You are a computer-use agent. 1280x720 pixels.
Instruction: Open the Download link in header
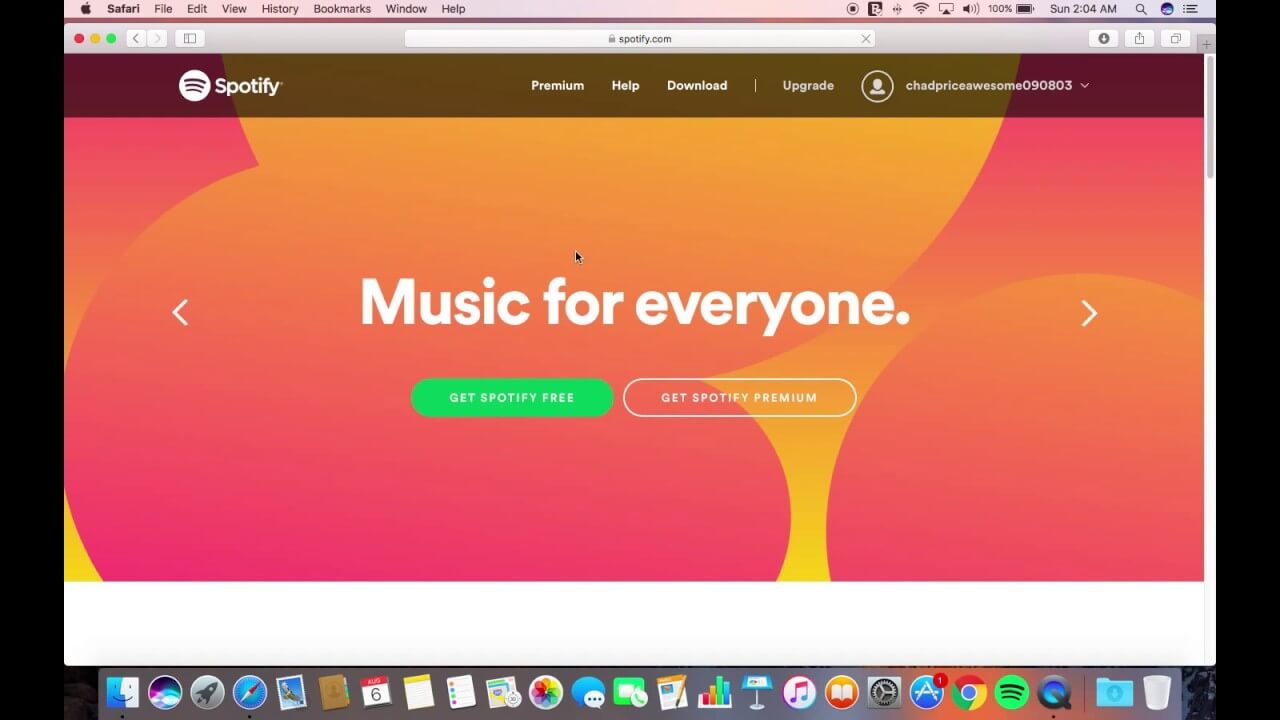697,86
